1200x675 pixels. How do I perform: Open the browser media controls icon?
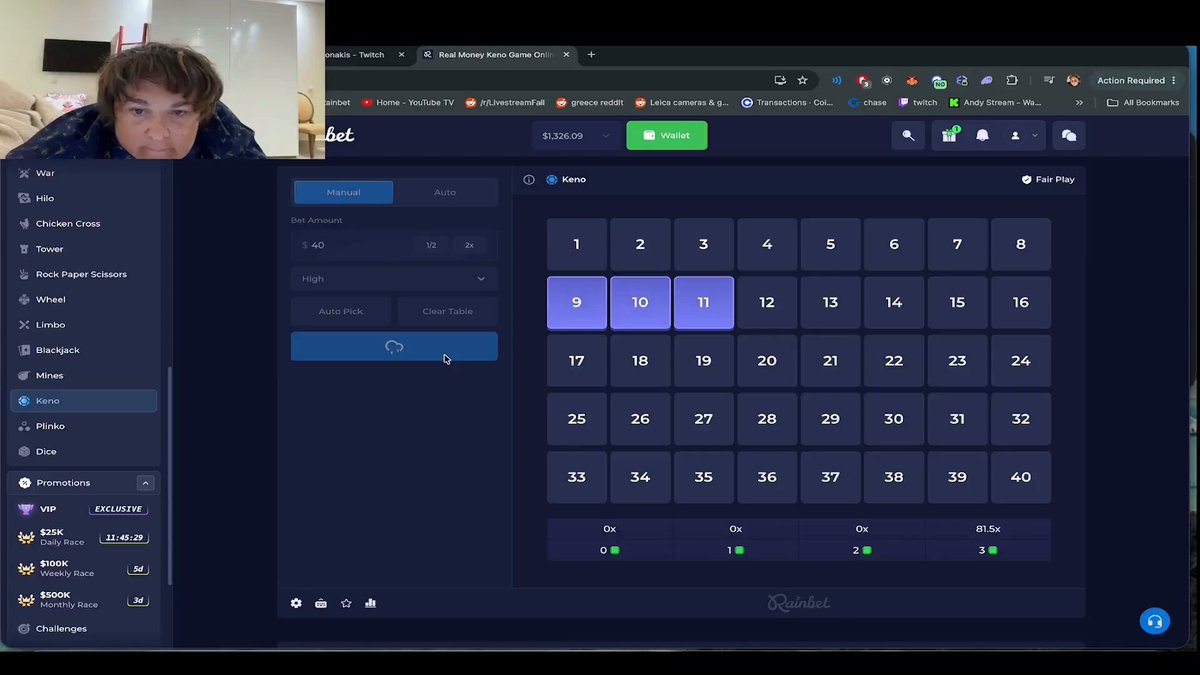(1049, 80)
